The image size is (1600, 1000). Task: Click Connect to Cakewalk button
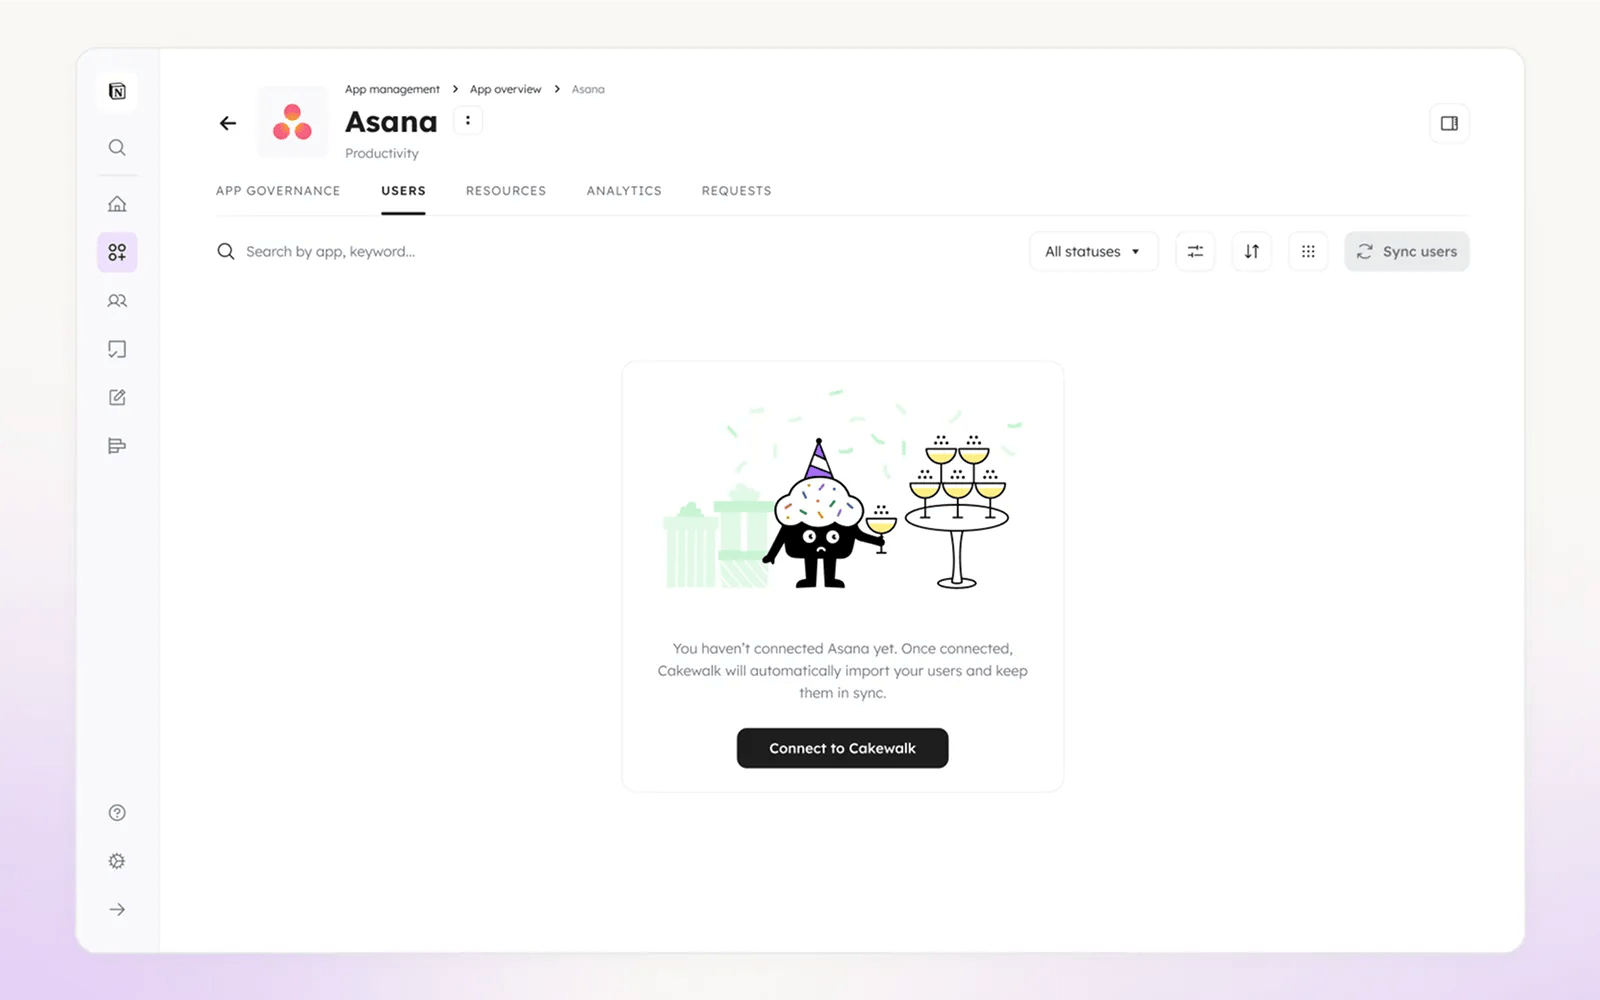[x=842, y=748]
